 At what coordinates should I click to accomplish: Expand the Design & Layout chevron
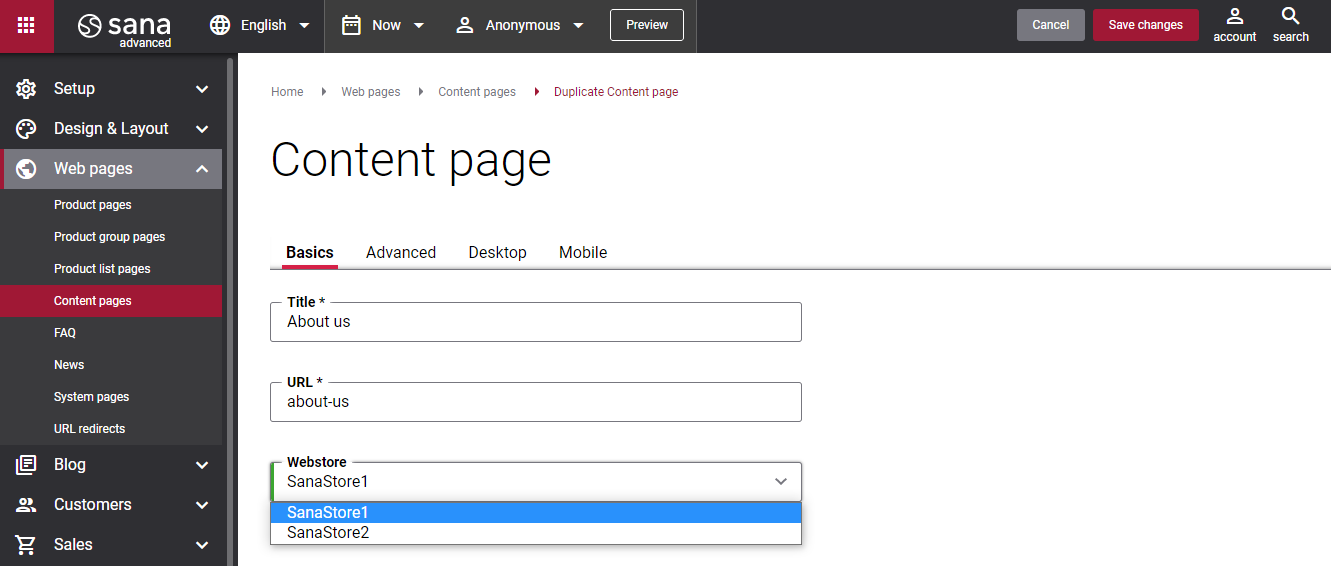click(x=202, y=129)
